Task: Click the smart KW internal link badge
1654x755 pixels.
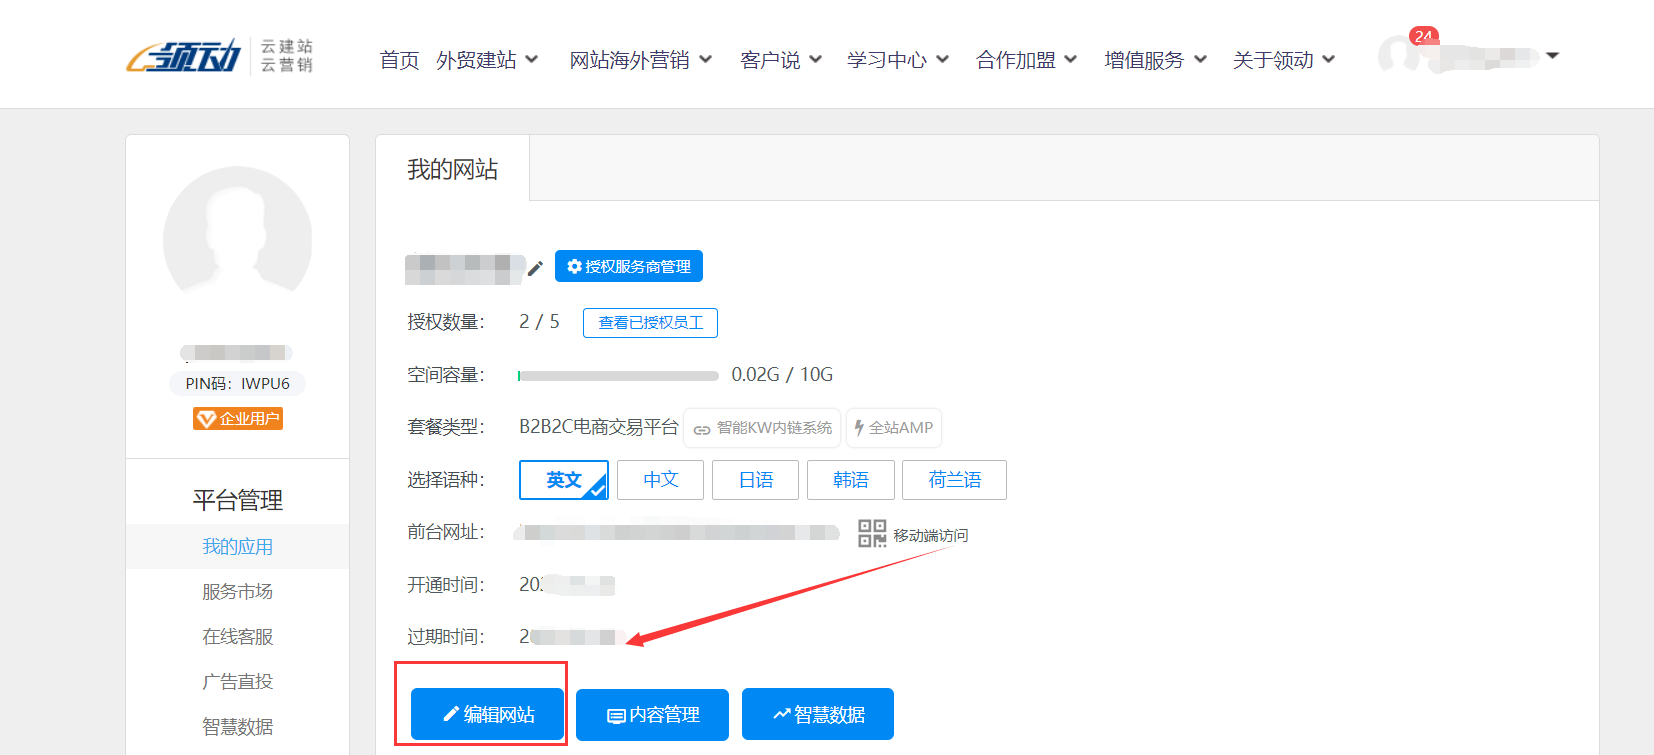Action: pyautogui.click(x=762, y=428)
